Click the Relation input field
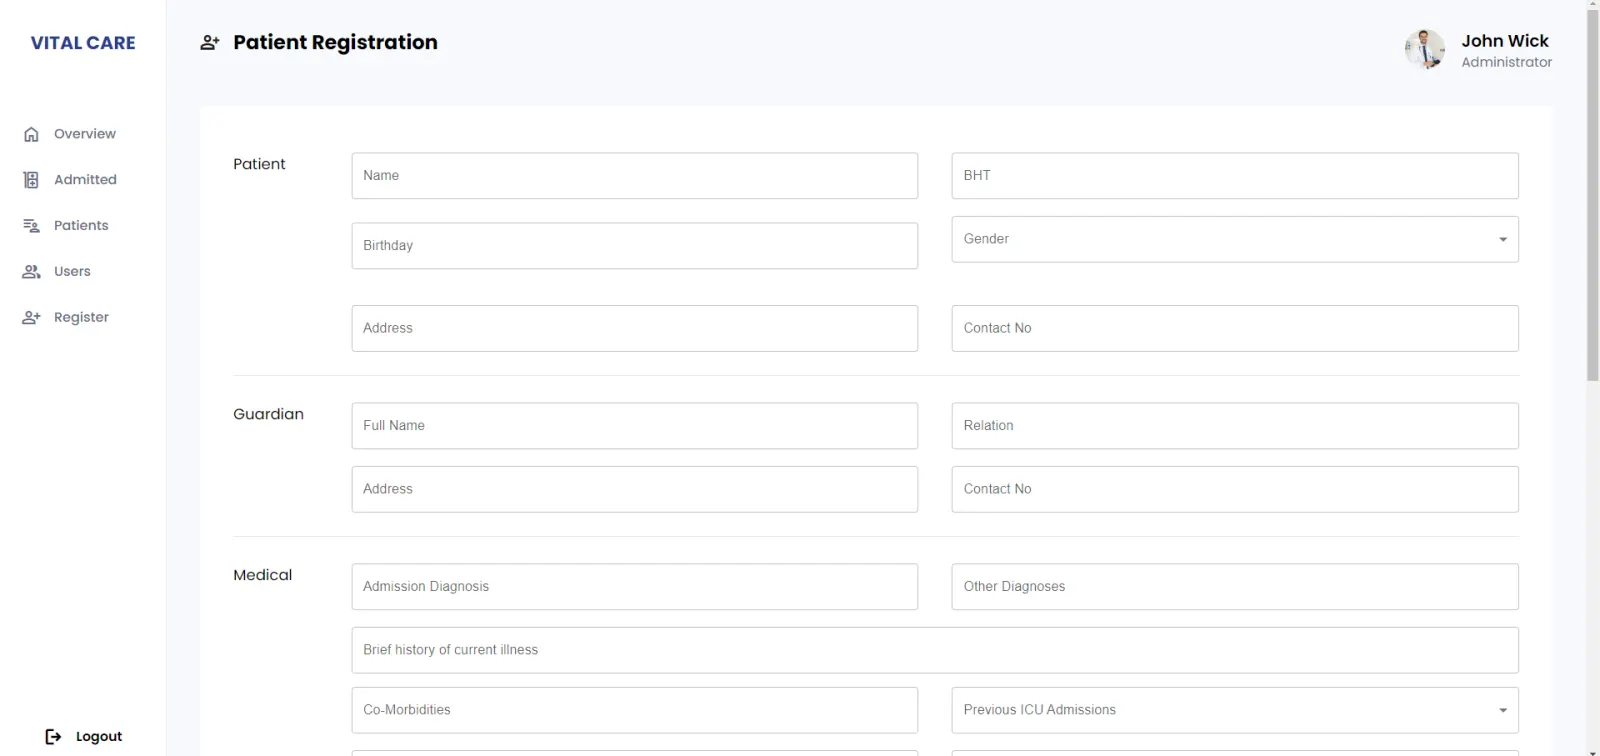The image size is (1600, 756). (1235, 426)
